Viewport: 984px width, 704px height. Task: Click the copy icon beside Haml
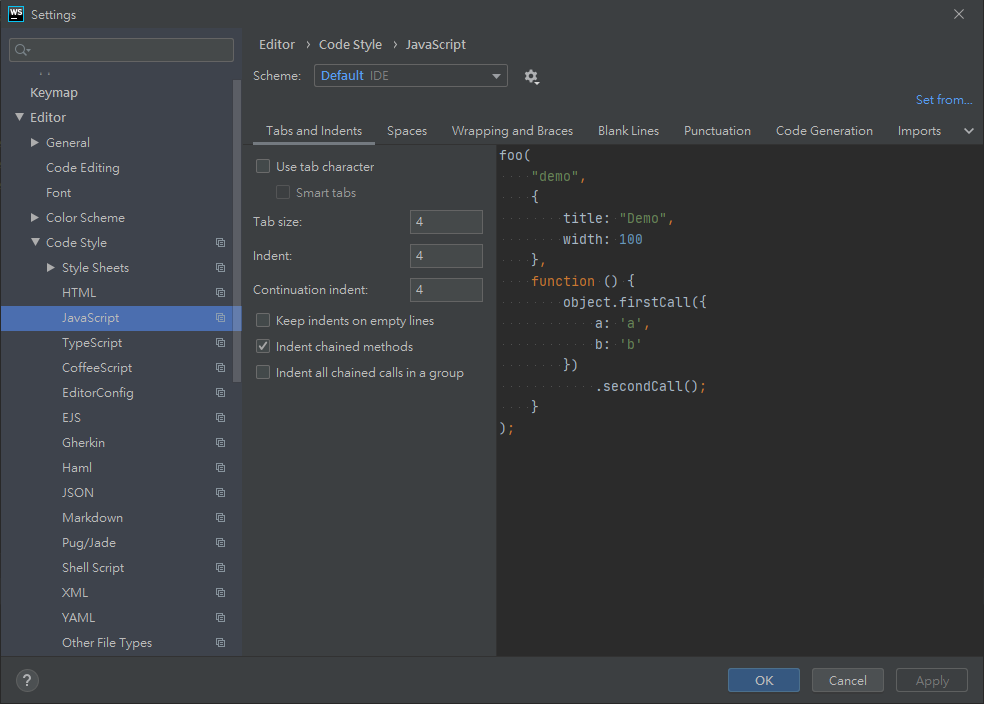tap(220, 468)
